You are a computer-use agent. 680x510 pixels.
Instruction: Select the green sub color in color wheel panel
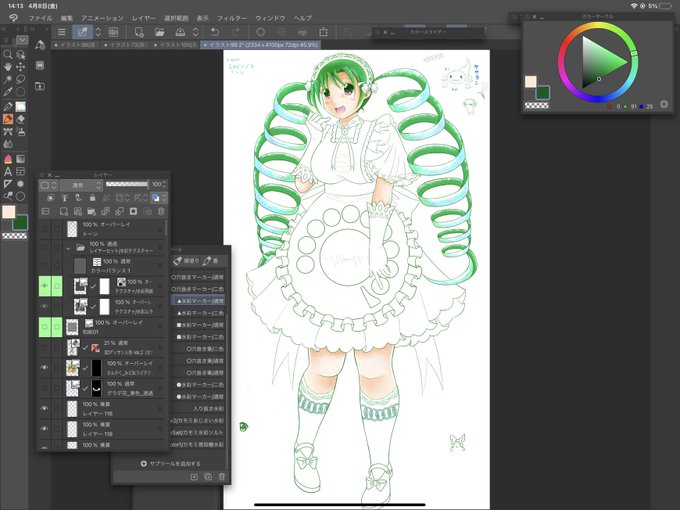click(543, 92)
